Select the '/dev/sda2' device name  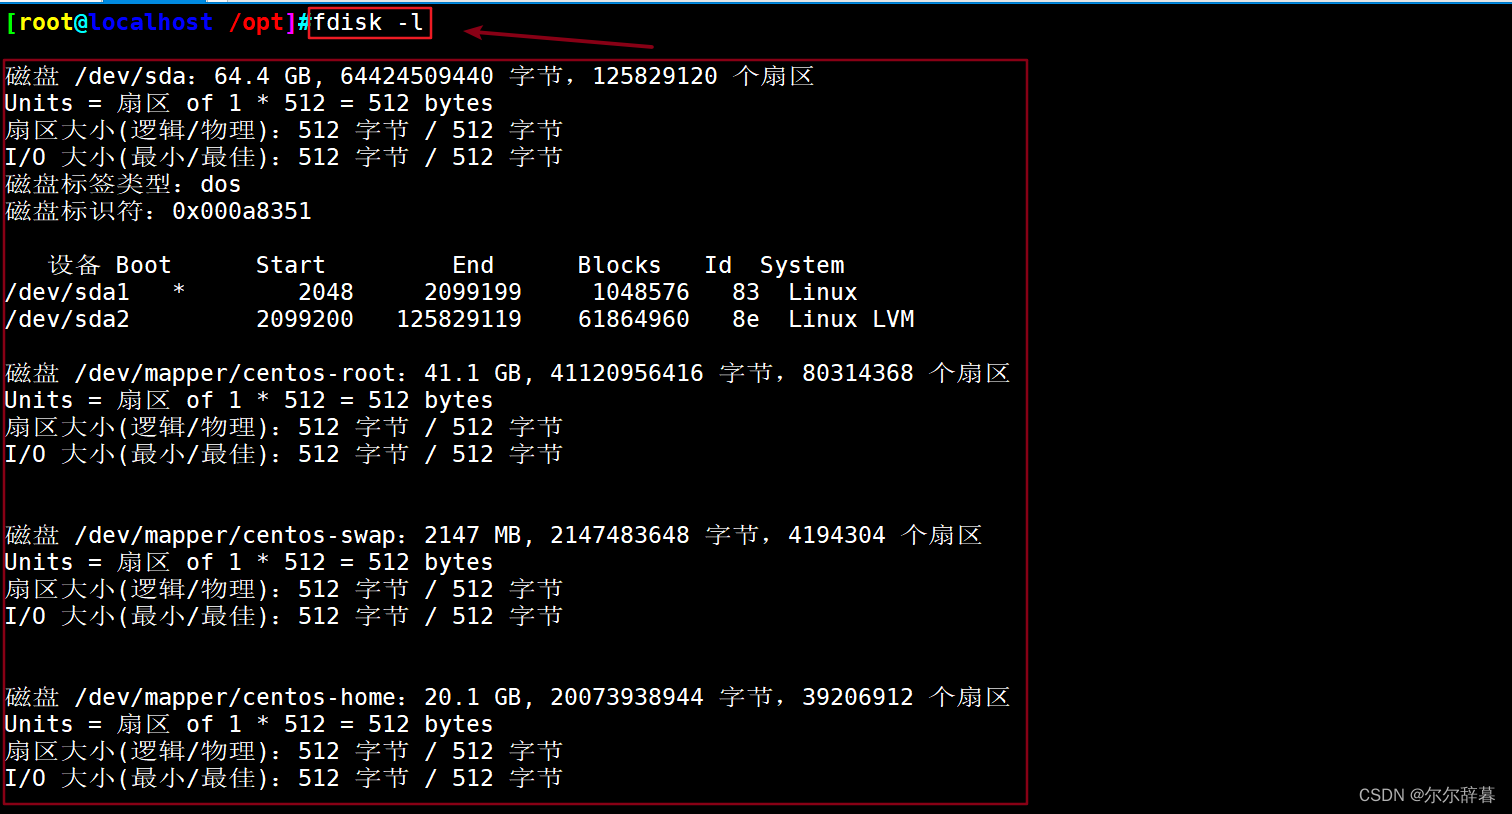[x=67, y=319]
